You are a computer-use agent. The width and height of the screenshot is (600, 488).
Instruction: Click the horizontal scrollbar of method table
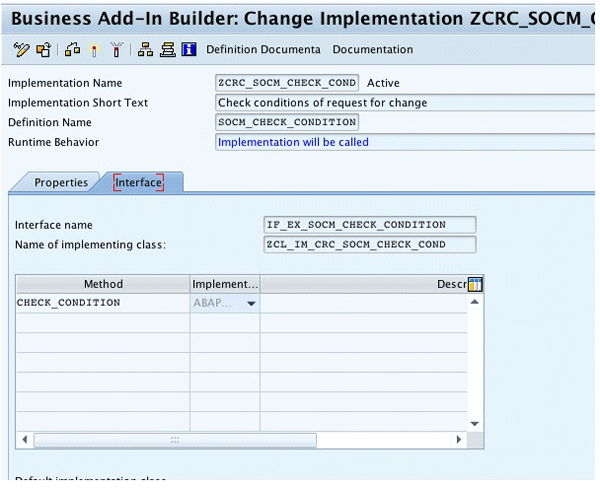point(175,439)
